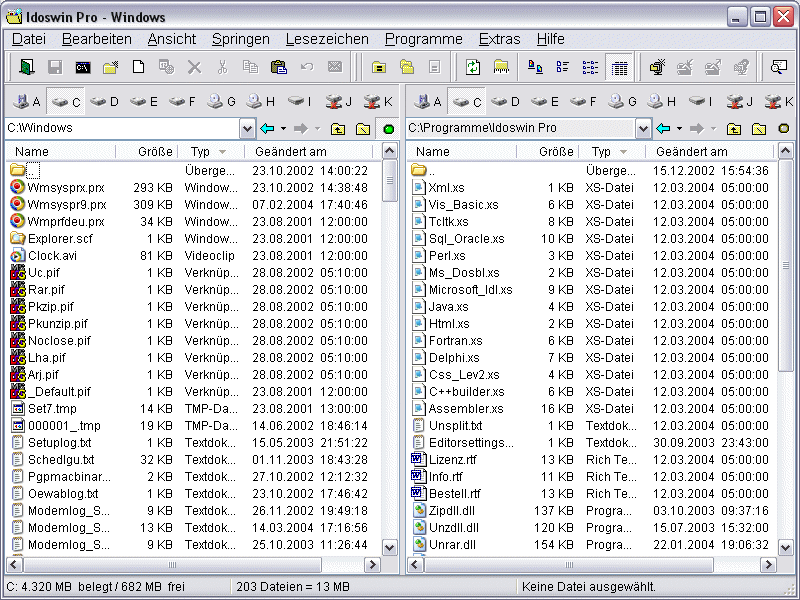
Task: Select drive E in right panel
Action: click(544, 102)
